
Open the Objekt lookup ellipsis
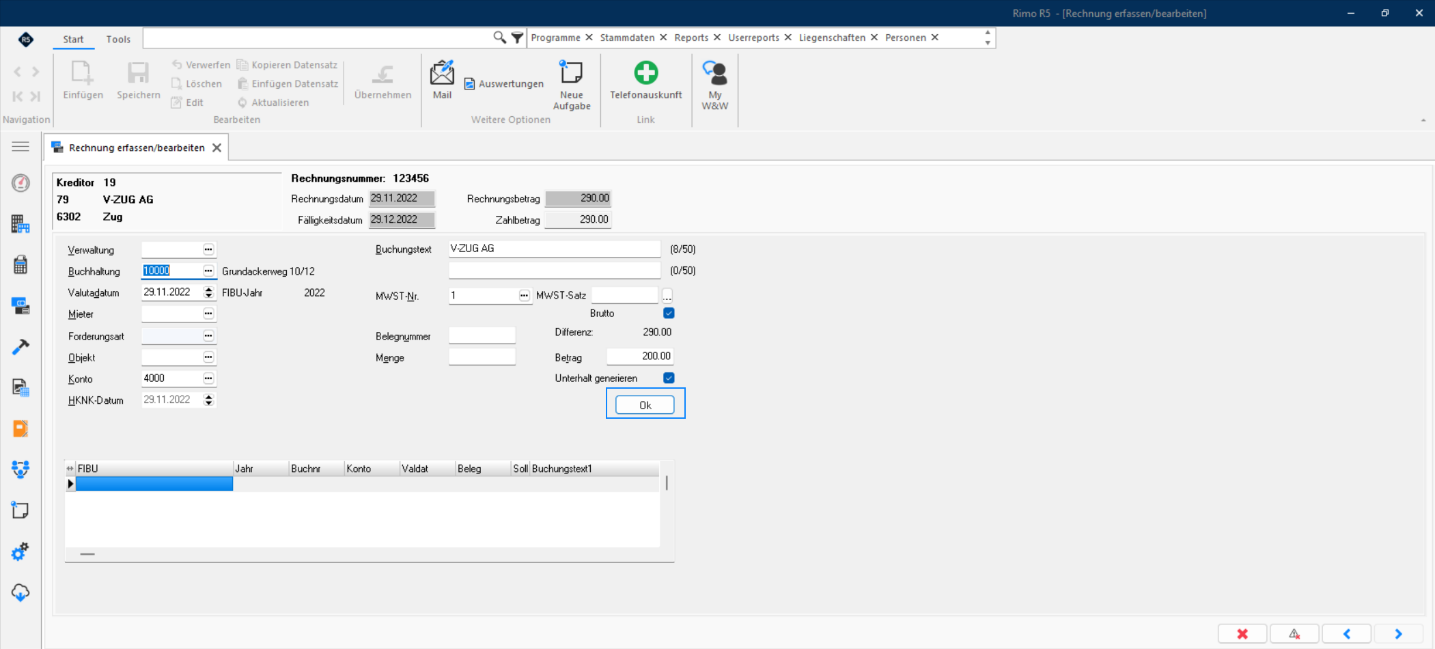click(x=208, y=357)
